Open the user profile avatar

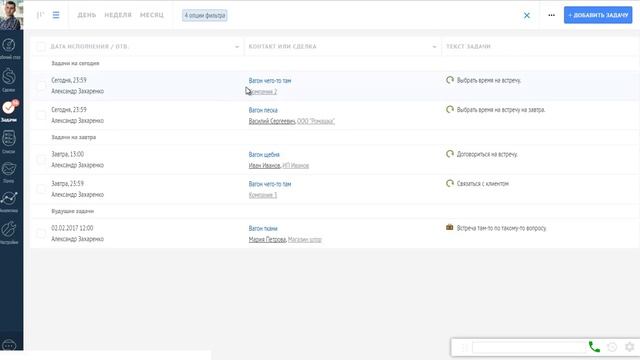(x=11, y=15)
